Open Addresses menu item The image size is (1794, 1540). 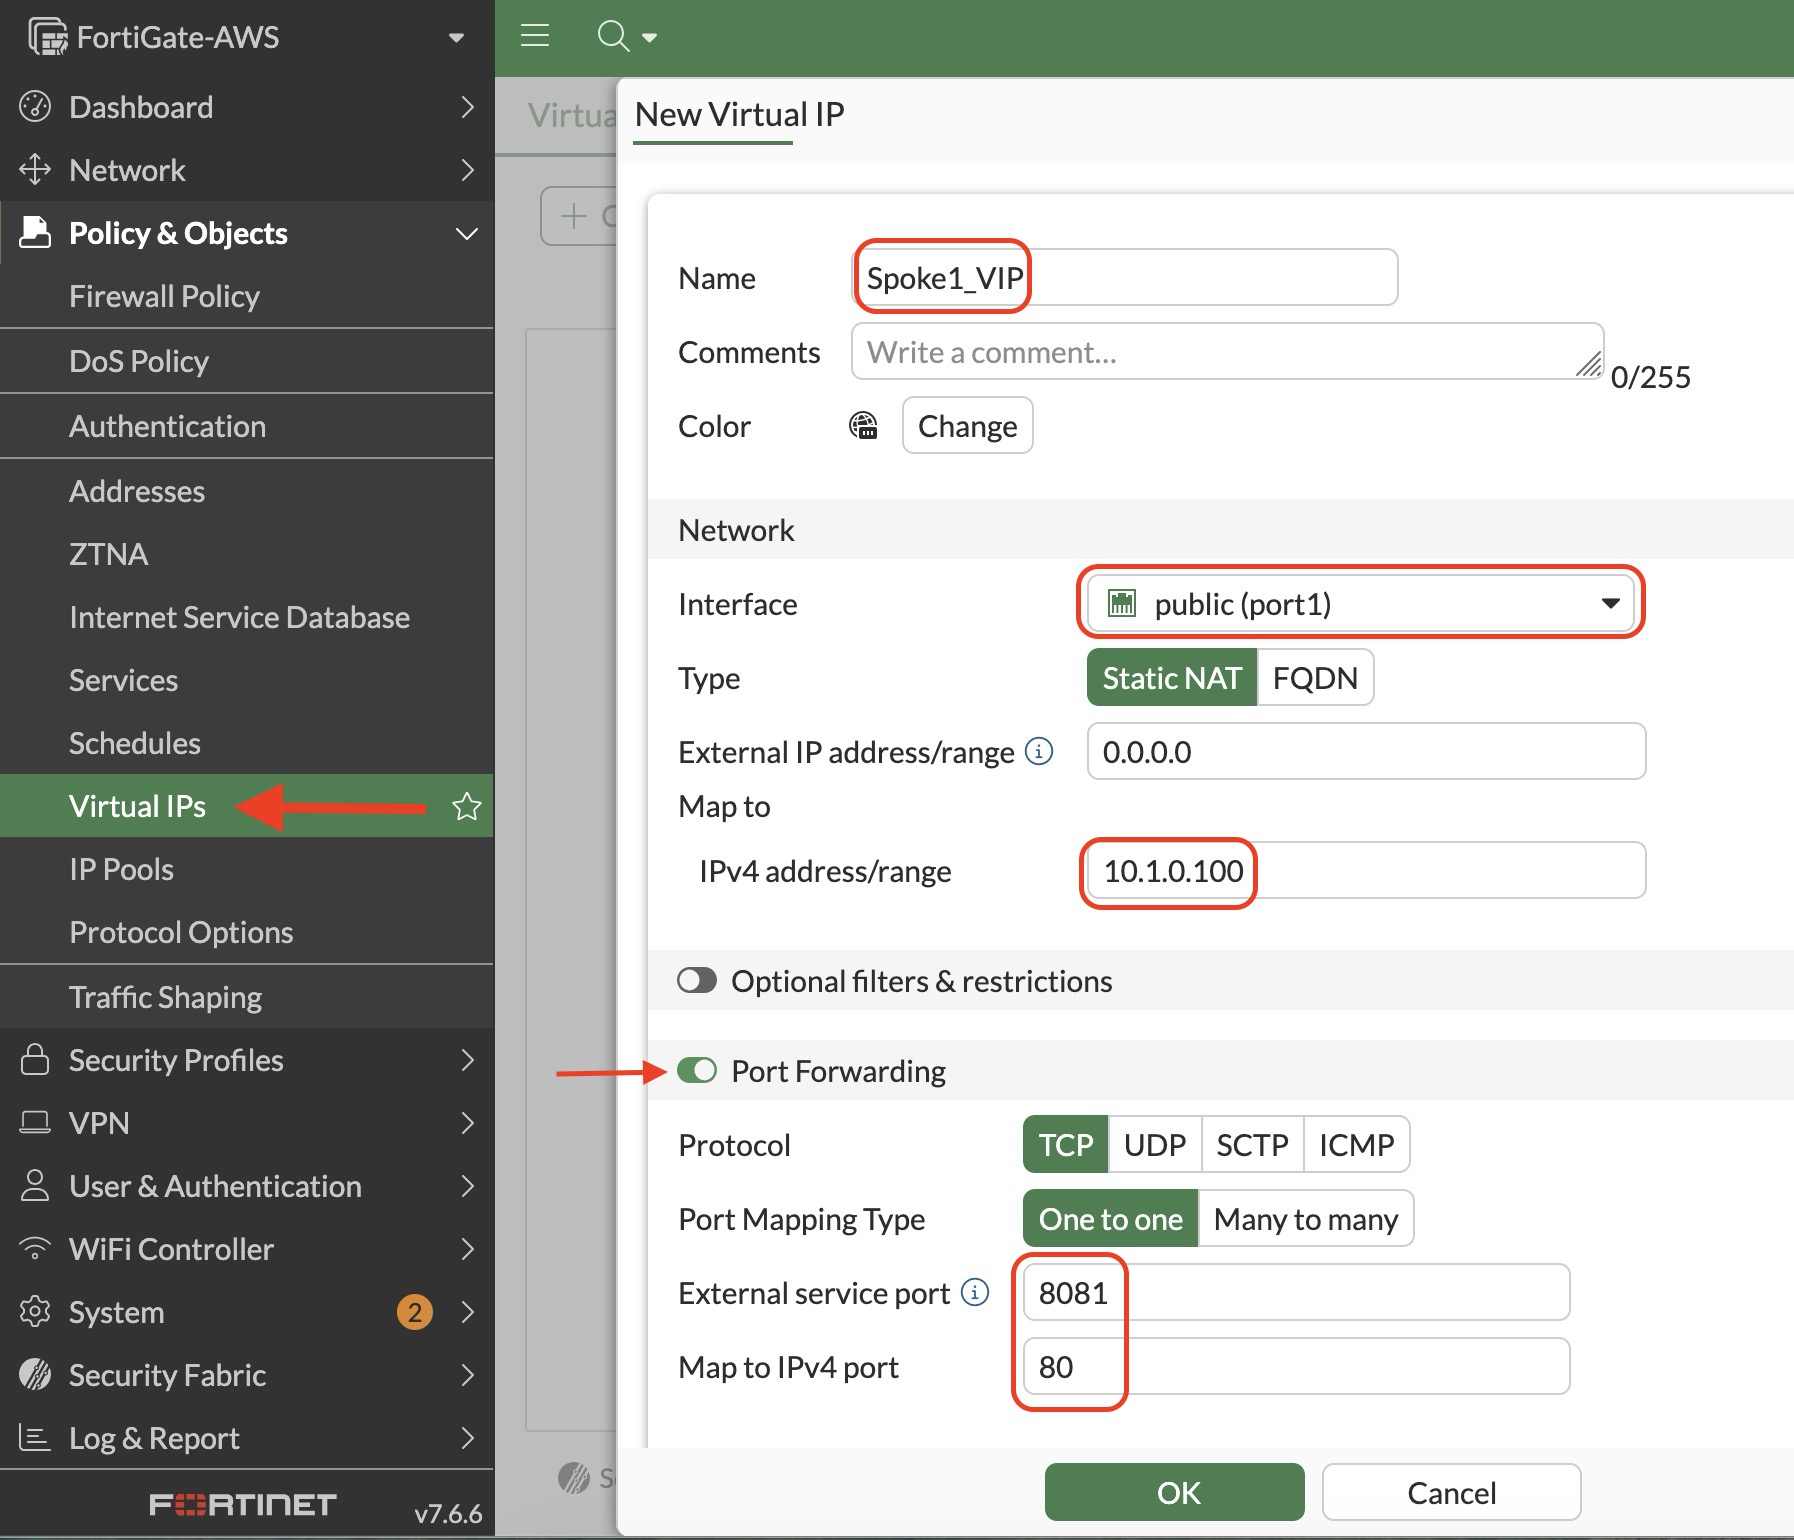(x=247, y=491)
